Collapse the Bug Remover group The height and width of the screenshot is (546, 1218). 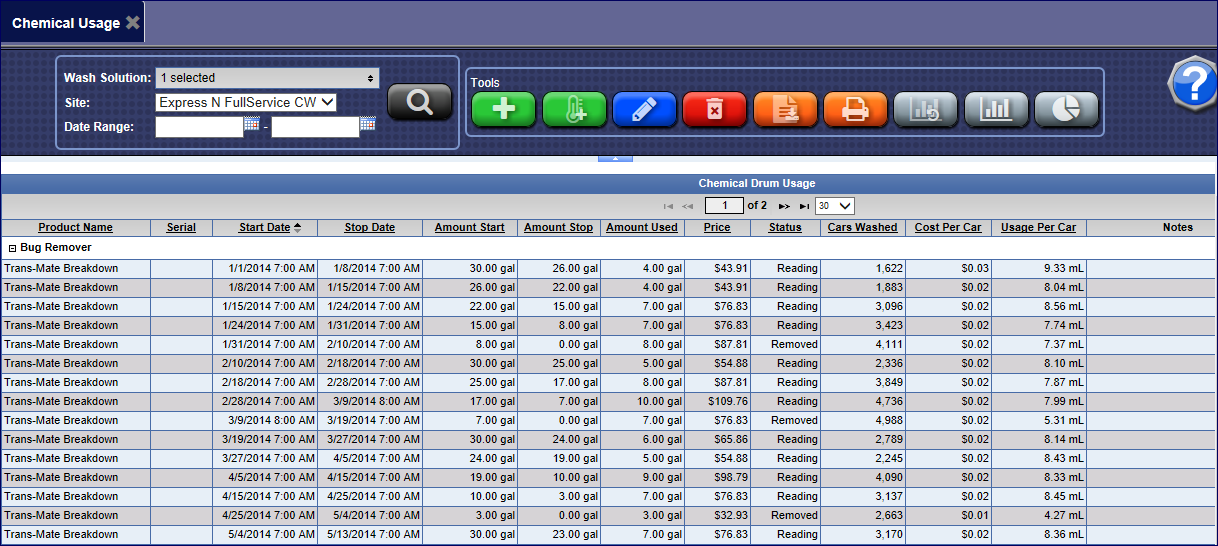pyautogui.click(x=12, y=247)
